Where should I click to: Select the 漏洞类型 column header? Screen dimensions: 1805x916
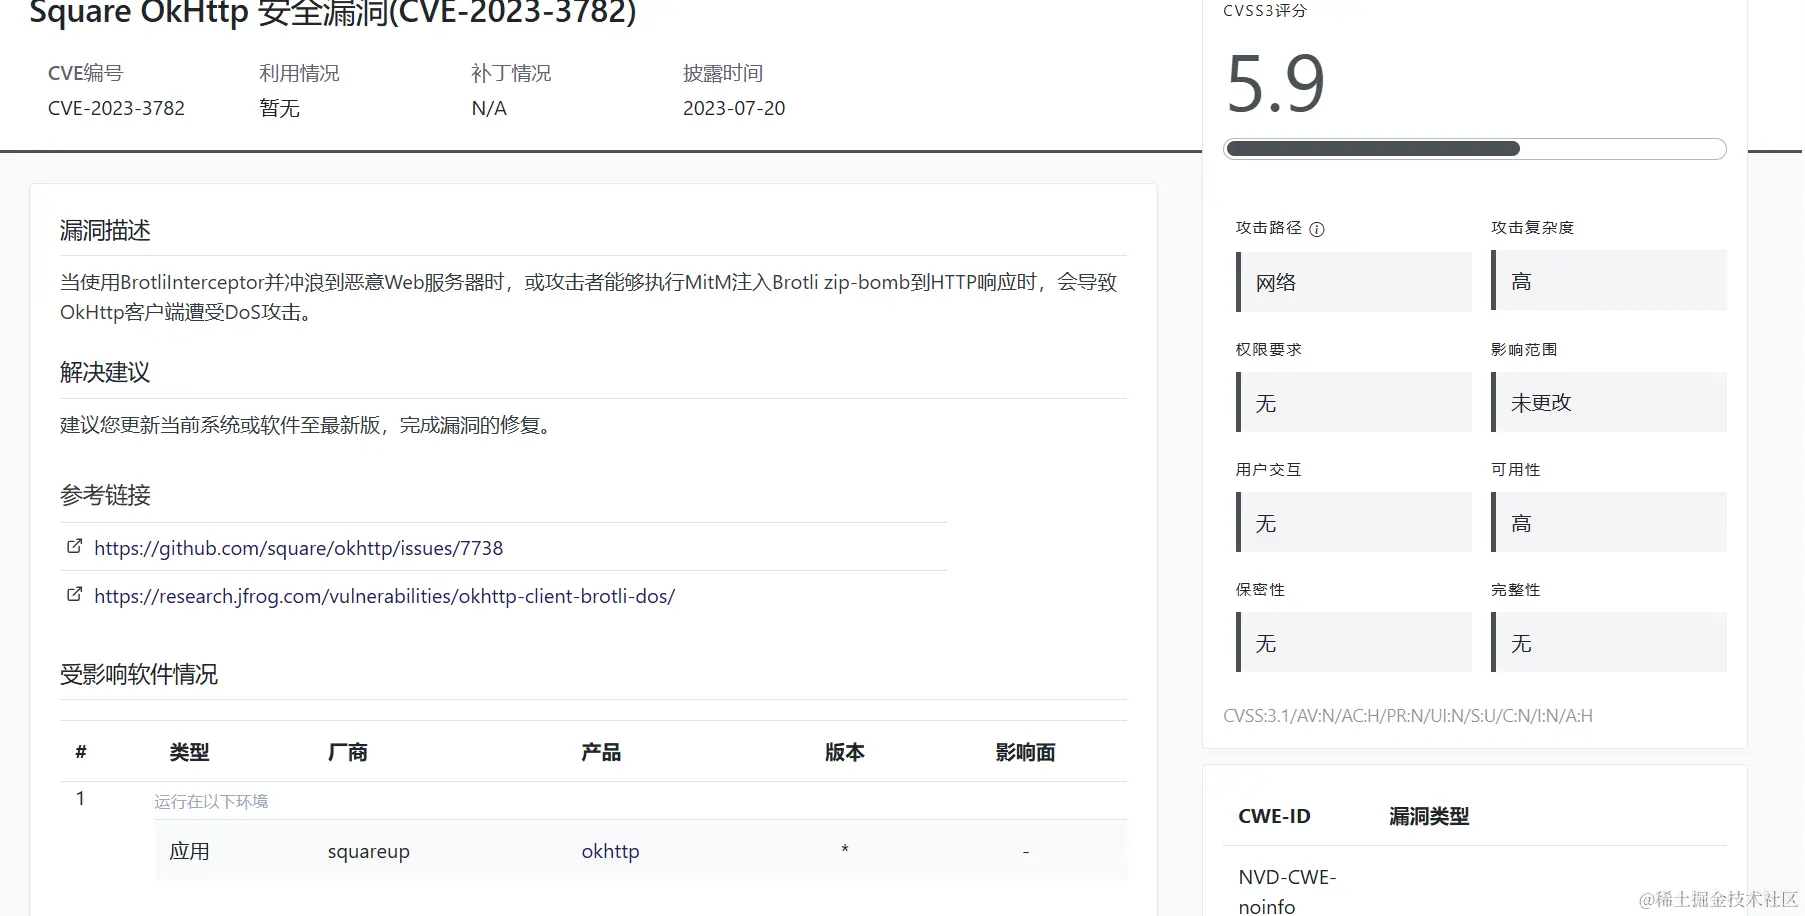[x=1427, y=816]
